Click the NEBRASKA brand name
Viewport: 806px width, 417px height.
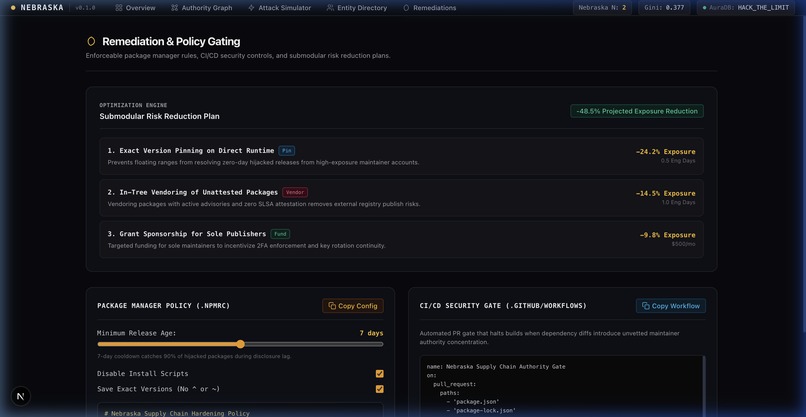(42, 8)
